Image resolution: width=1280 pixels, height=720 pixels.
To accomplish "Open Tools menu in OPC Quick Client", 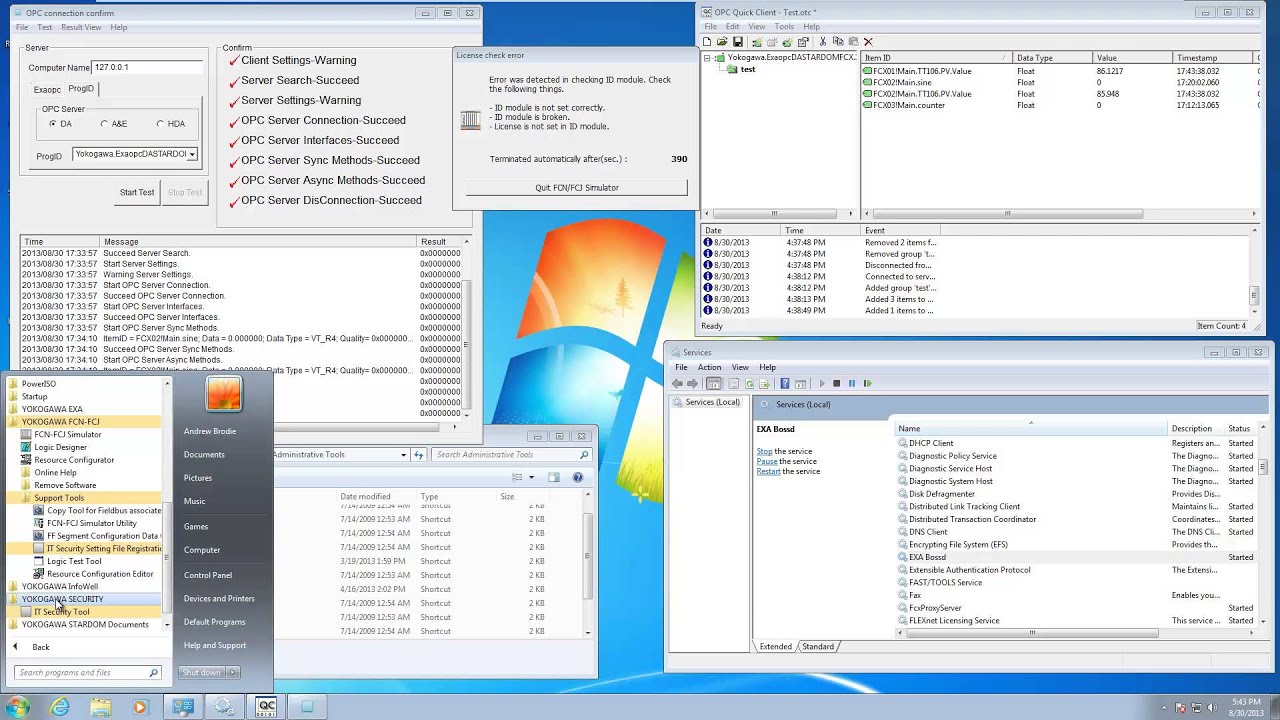I will [x=784, y=26].
